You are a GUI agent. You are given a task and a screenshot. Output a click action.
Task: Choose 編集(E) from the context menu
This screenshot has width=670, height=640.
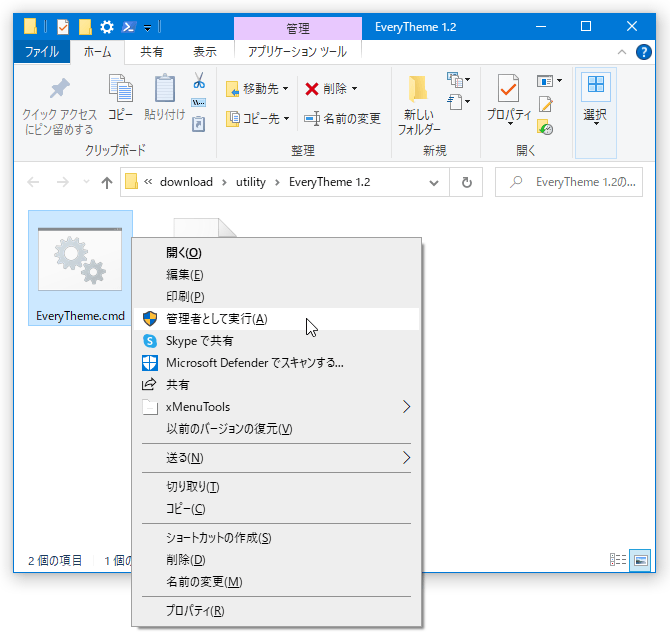tap(276, 275)
